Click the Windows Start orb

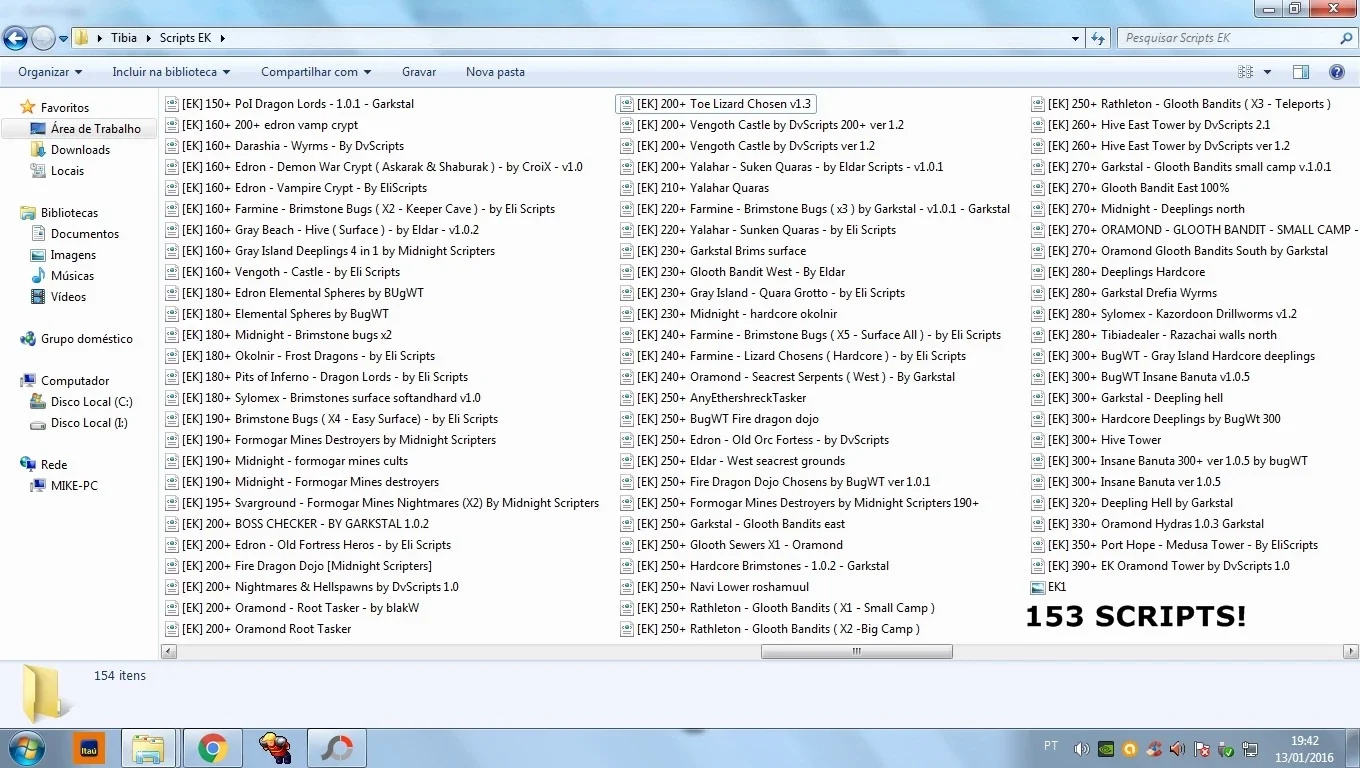[x=27, y=747]
